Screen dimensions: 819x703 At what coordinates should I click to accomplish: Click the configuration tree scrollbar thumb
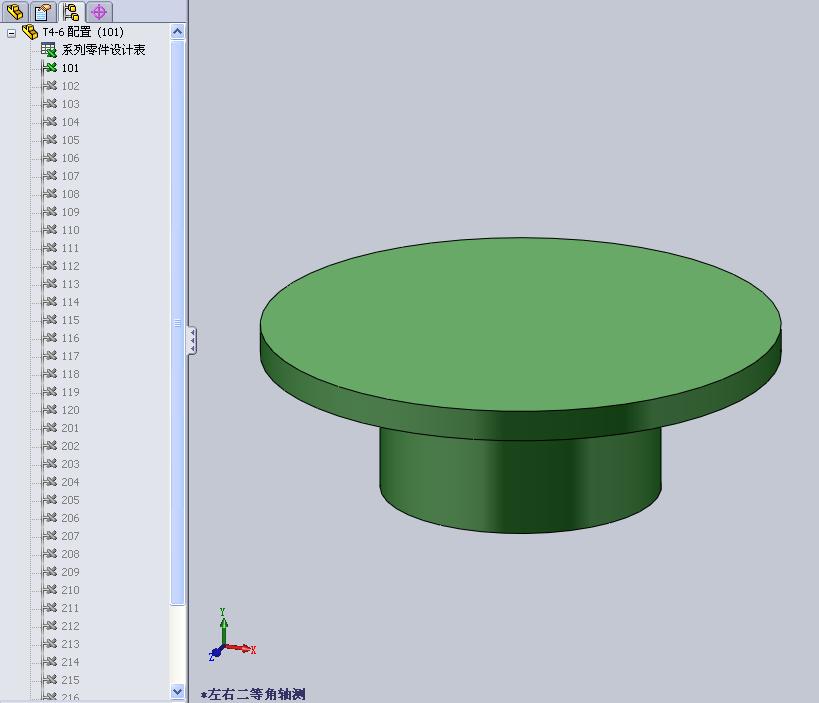[x=178, y=323]
